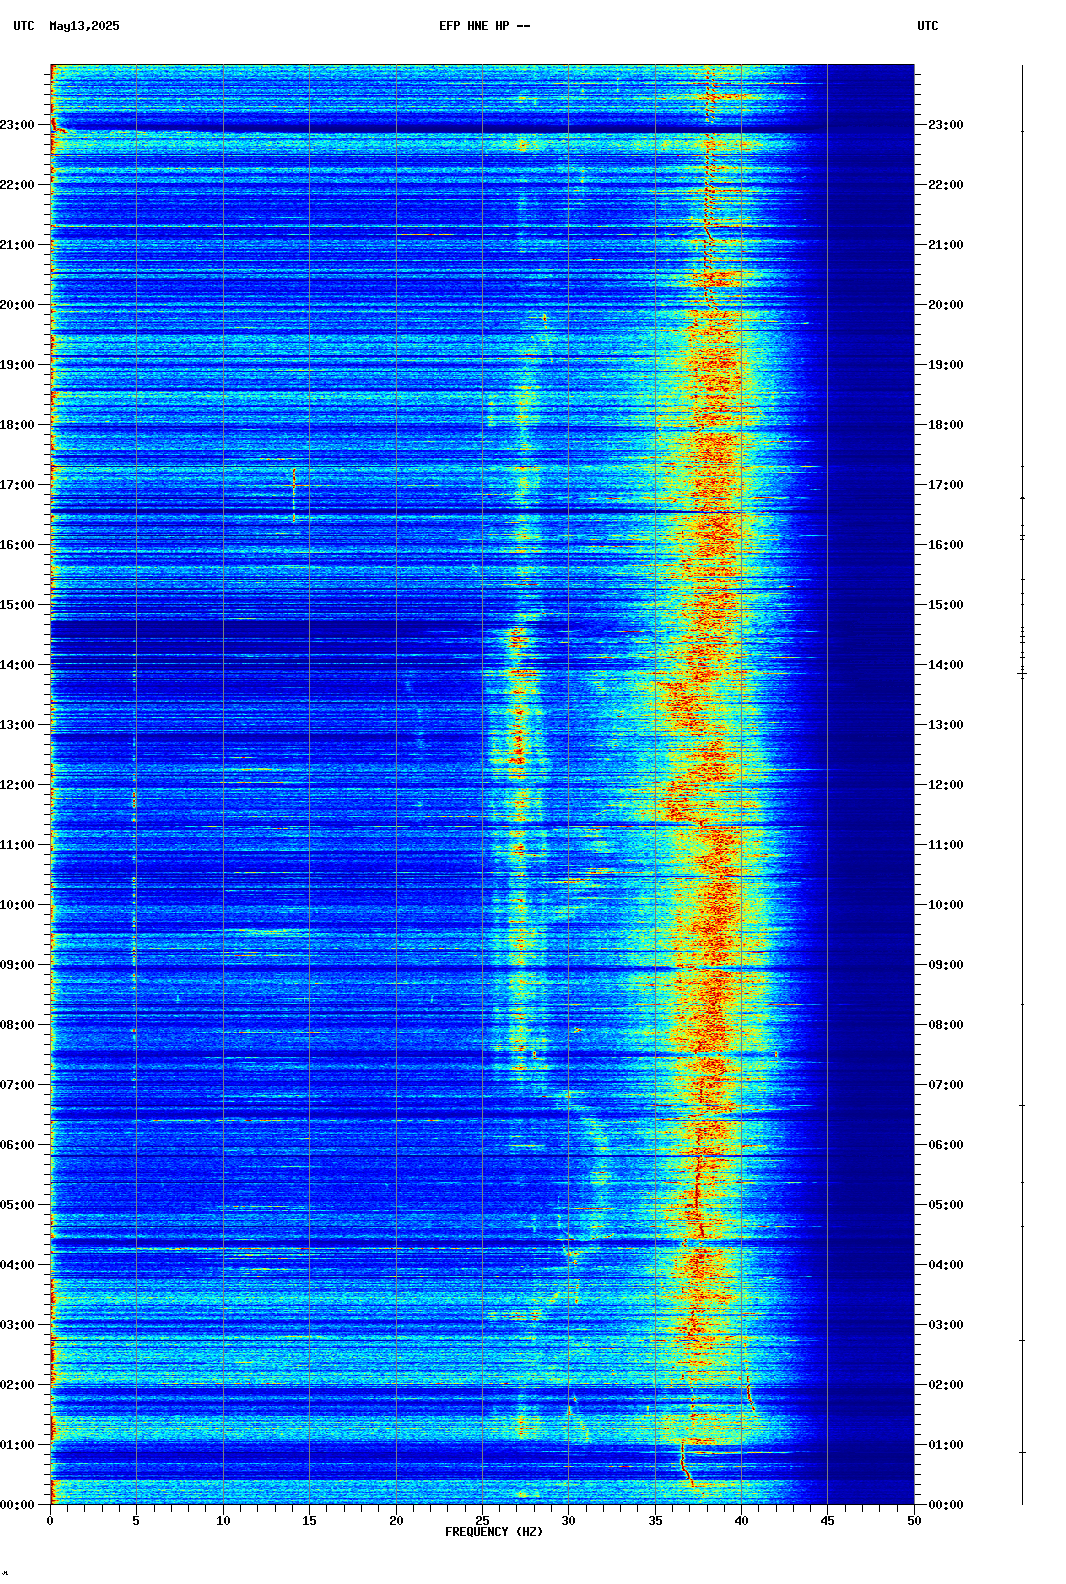Click the 12:00 label on the right time axis

point(946,785)
